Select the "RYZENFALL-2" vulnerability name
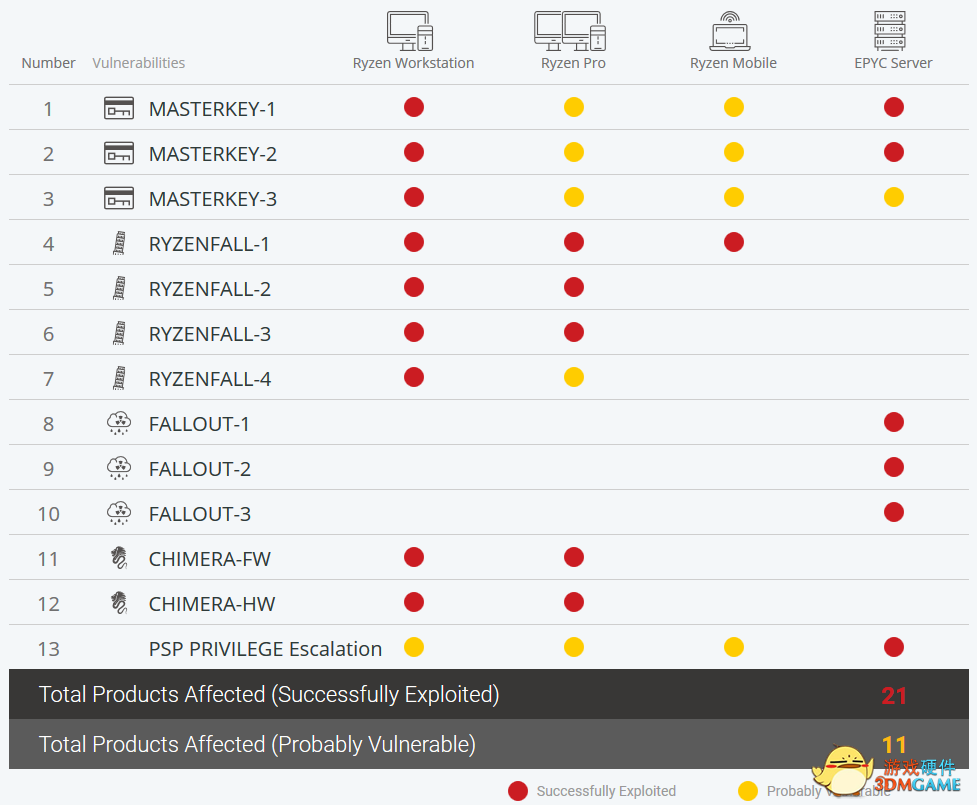 coord(210,289)
